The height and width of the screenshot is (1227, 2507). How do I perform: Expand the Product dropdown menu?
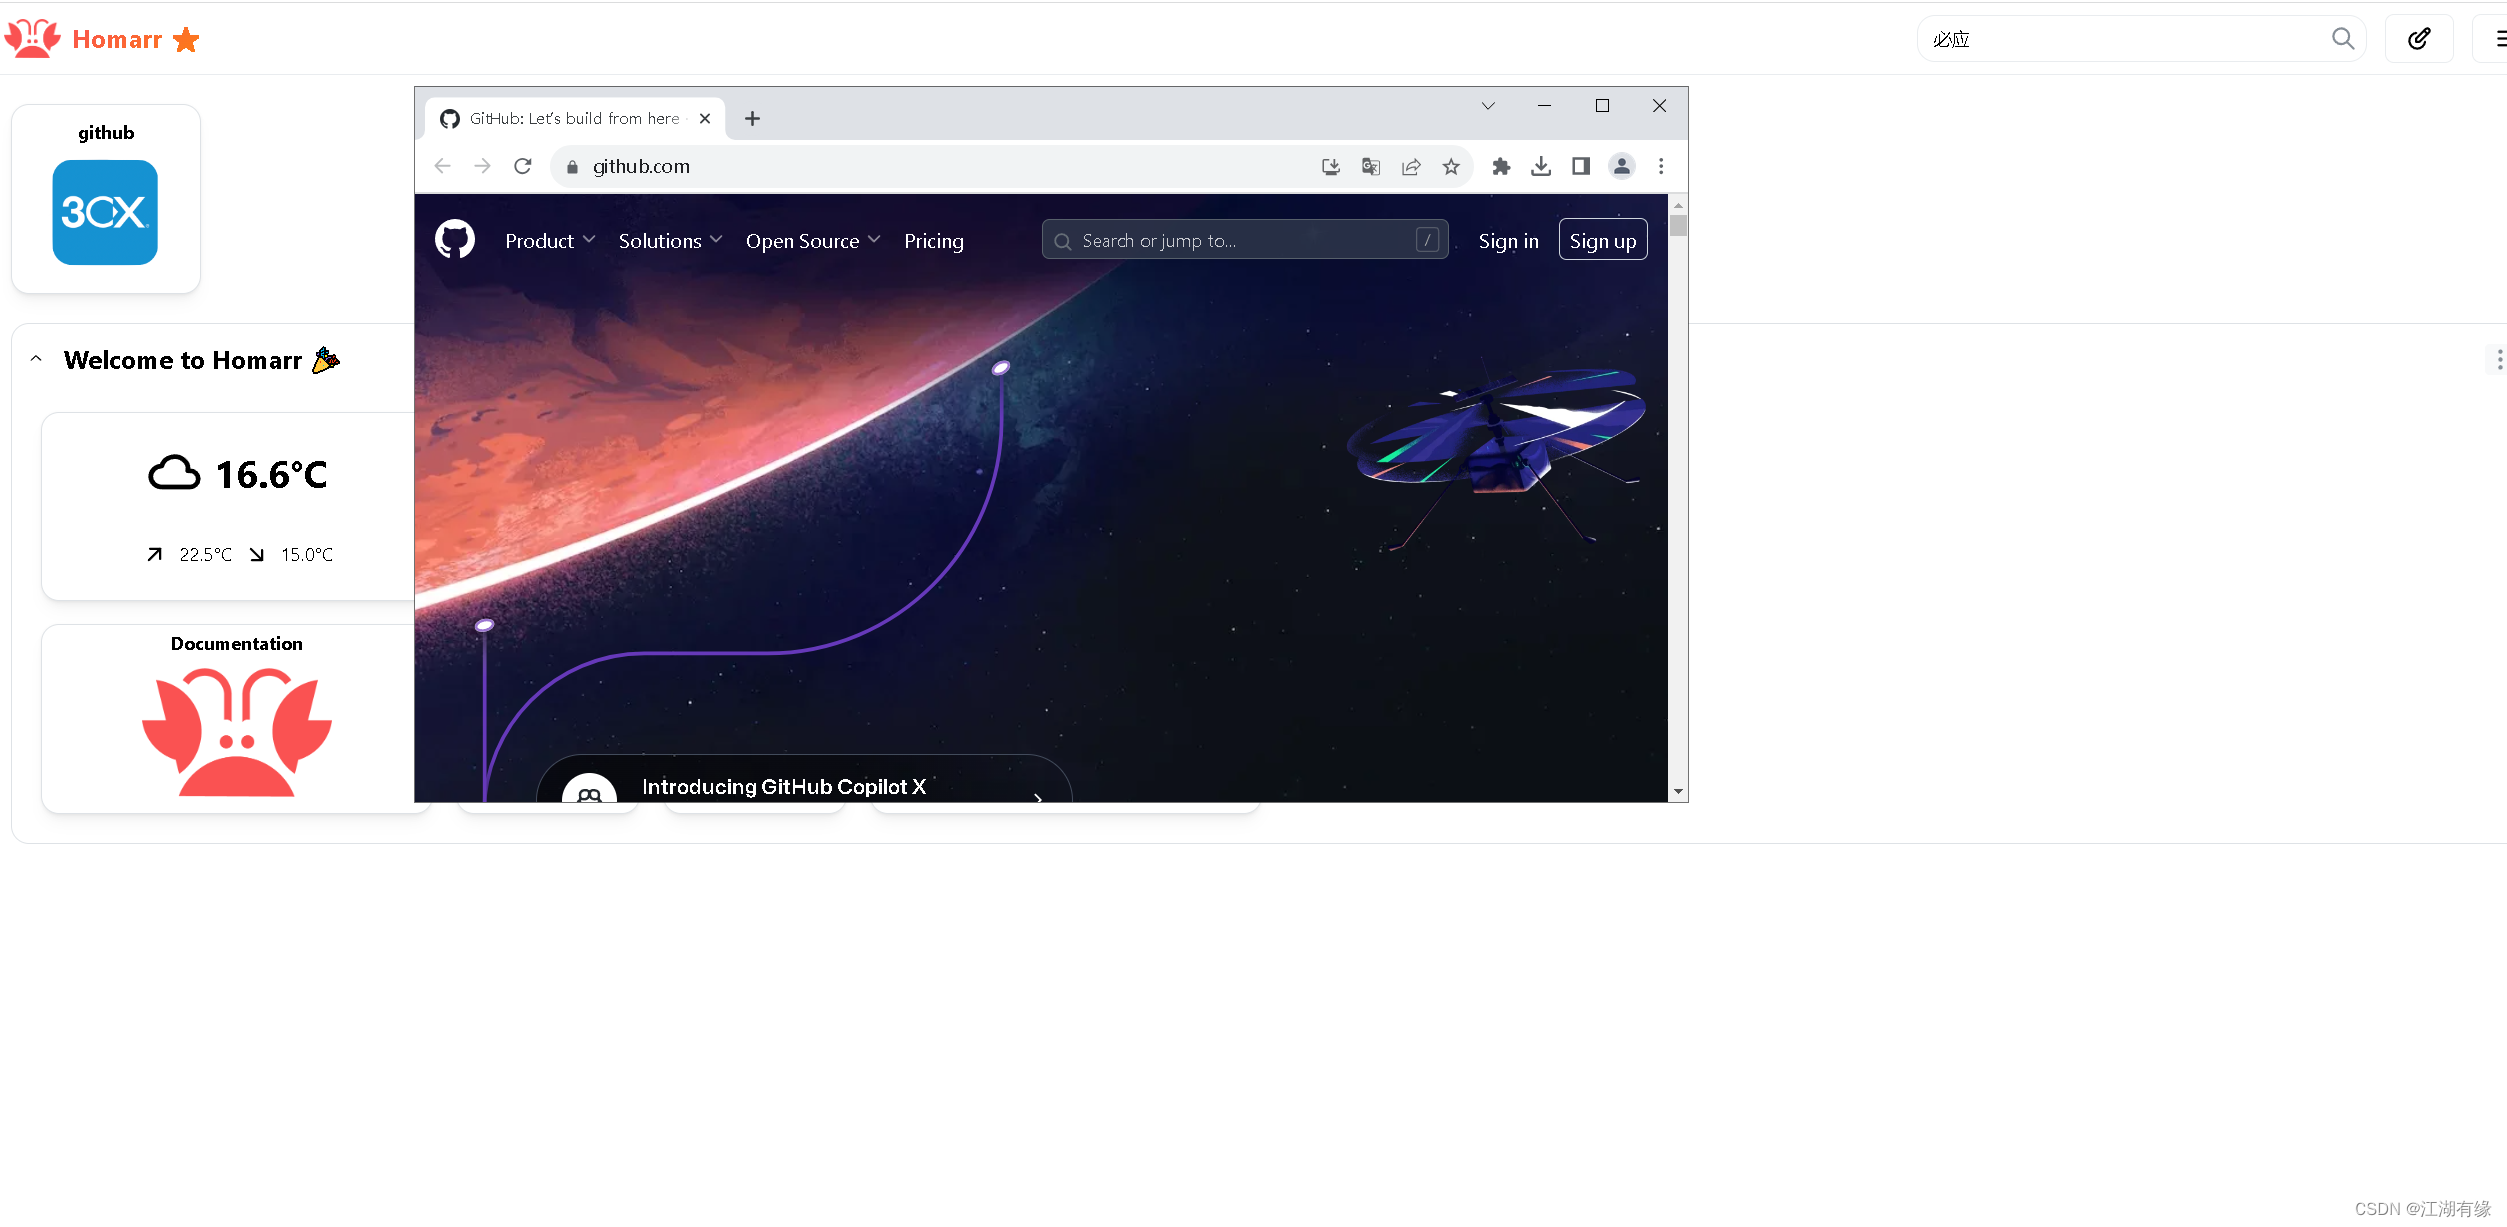pos(549,241)
